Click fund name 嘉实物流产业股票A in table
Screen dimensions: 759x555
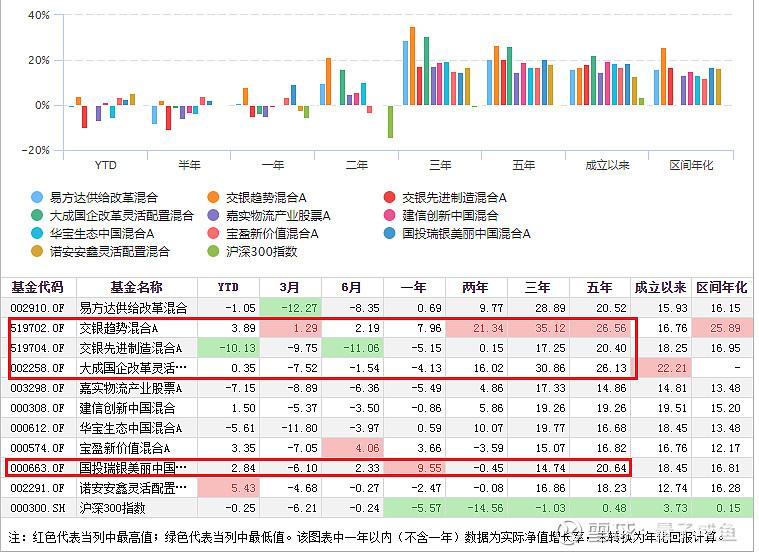tap(131, 388)
